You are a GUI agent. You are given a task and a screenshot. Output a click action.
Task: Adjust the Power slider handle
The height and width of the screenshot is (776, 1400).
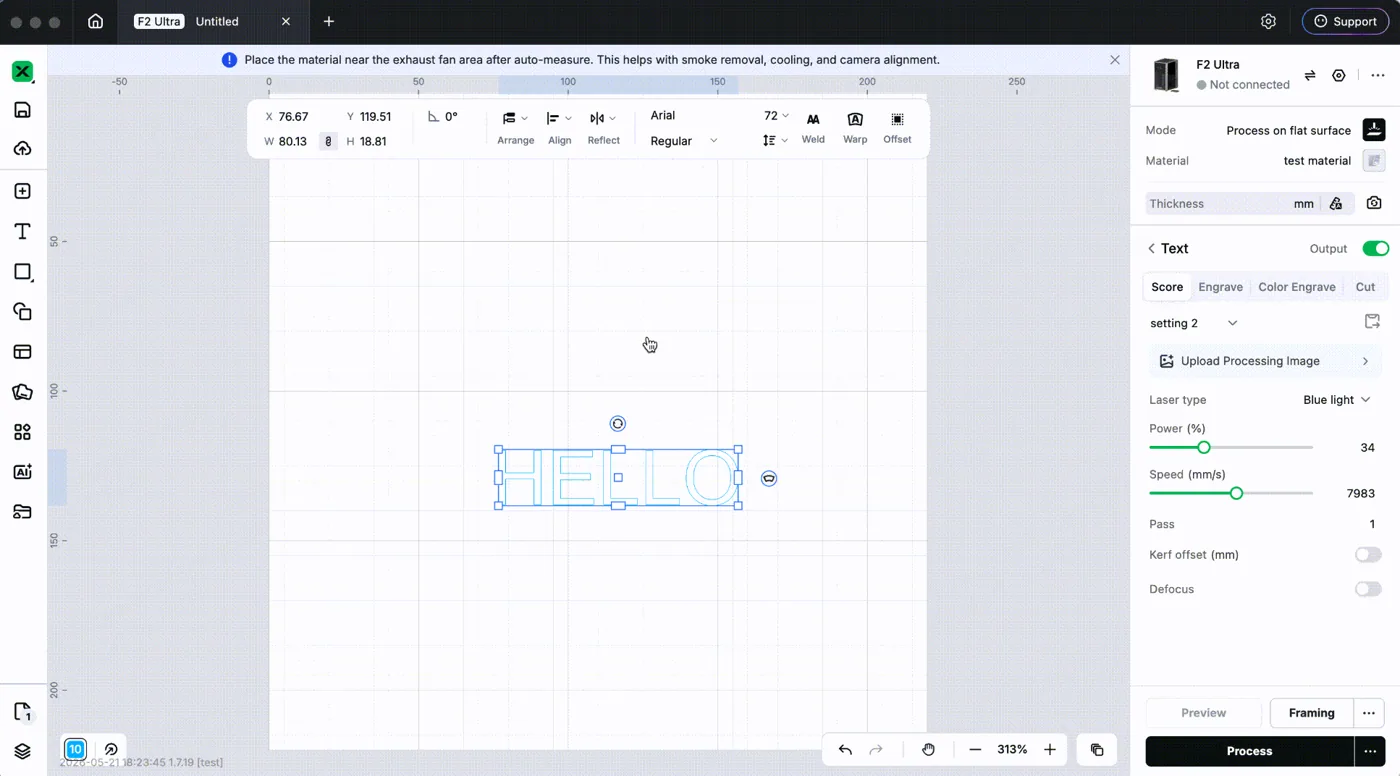click(x=1204, y=447)
